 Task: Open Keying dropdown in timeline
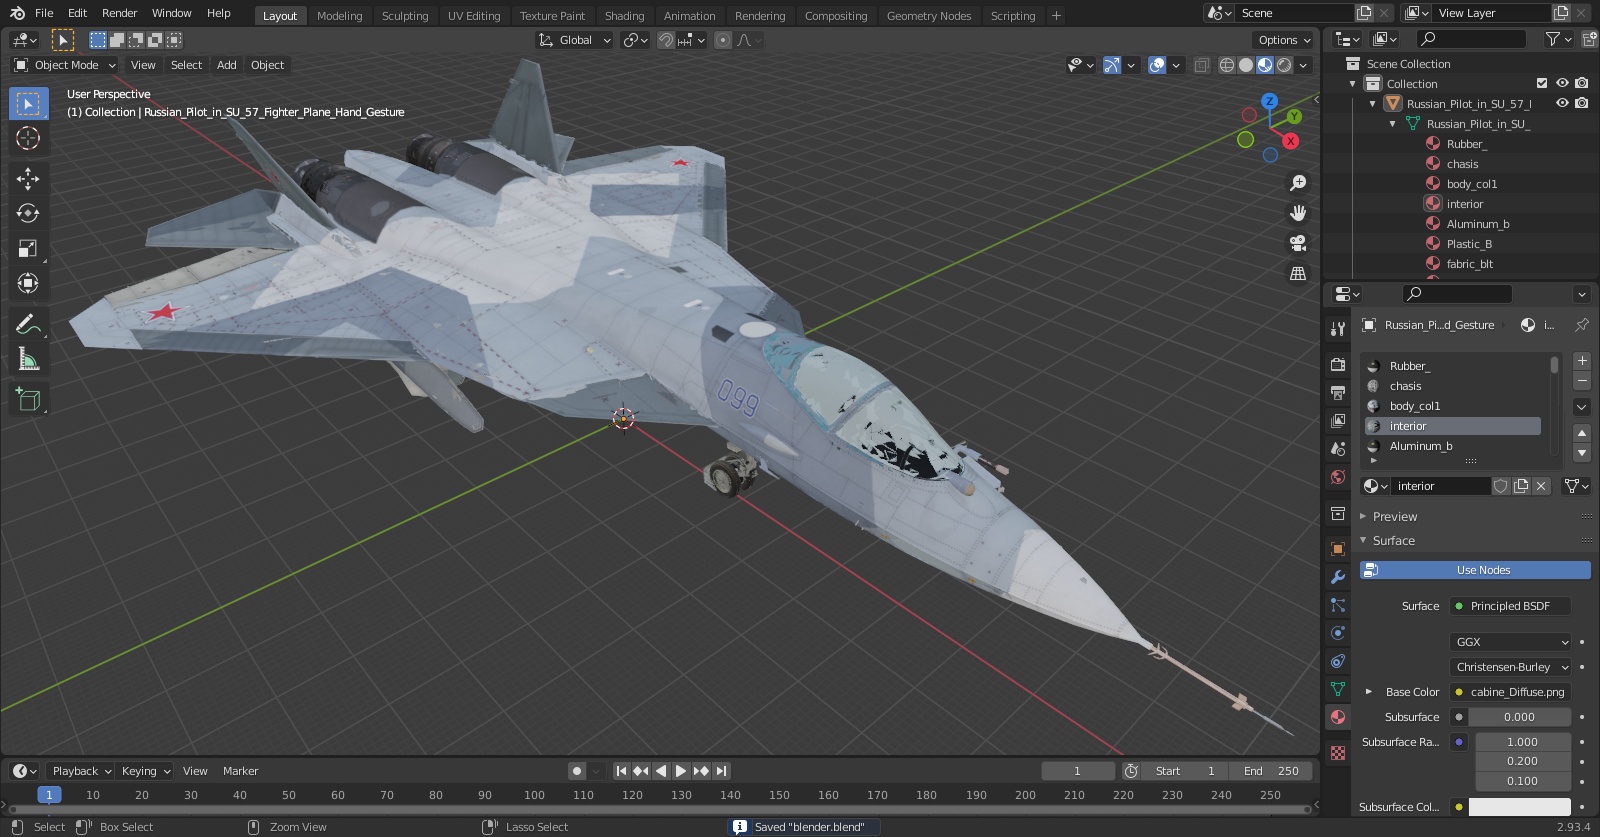(145, 771)
